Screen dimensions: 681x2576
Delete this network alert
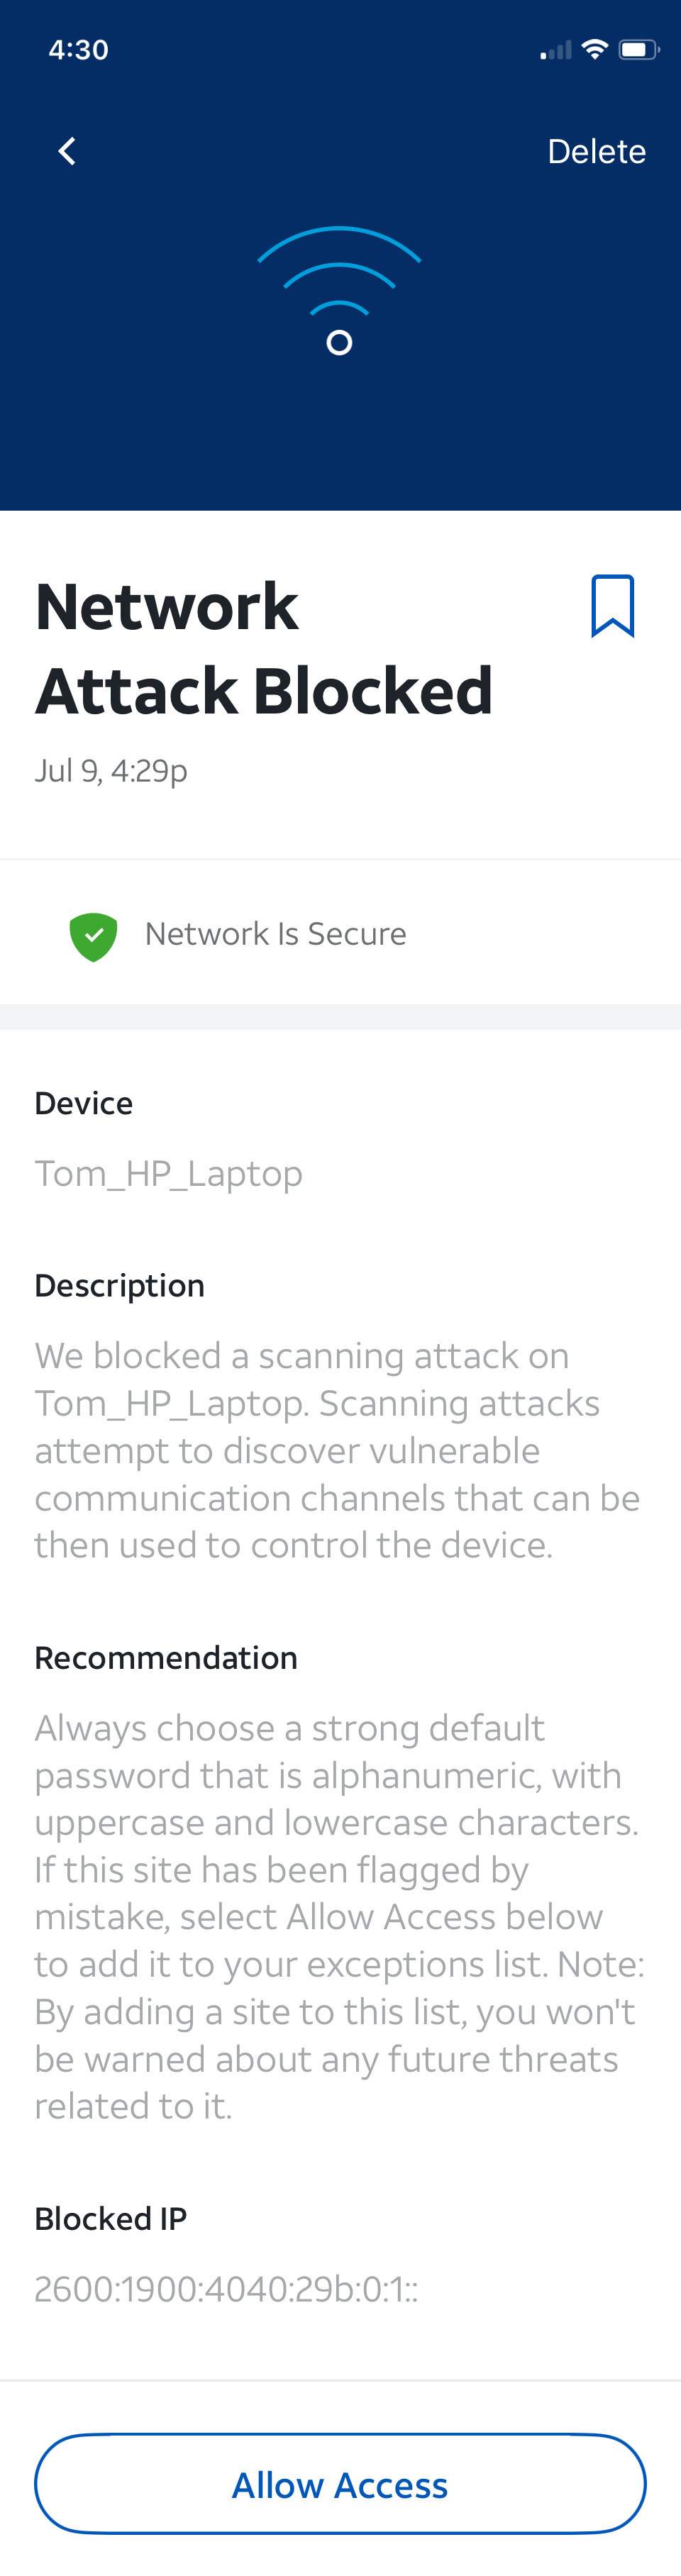pos(596,151)
